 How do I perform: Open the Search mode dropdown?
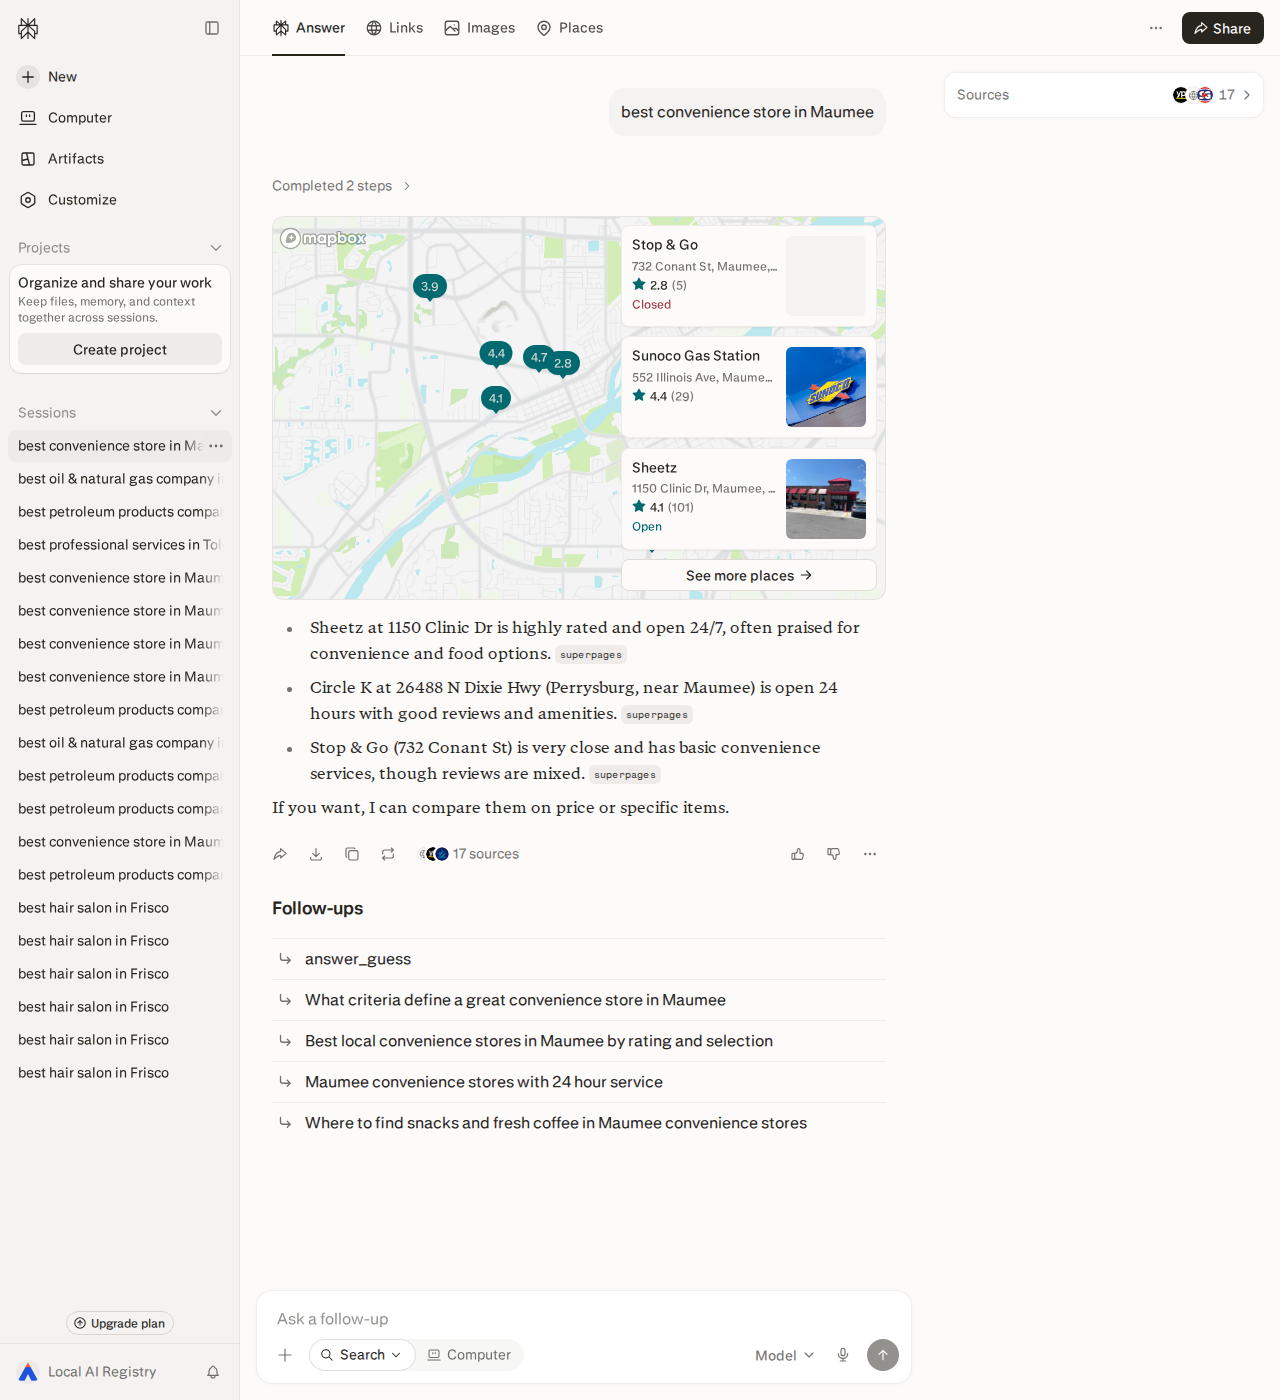pyautogui.click(x=362, y=1355)
